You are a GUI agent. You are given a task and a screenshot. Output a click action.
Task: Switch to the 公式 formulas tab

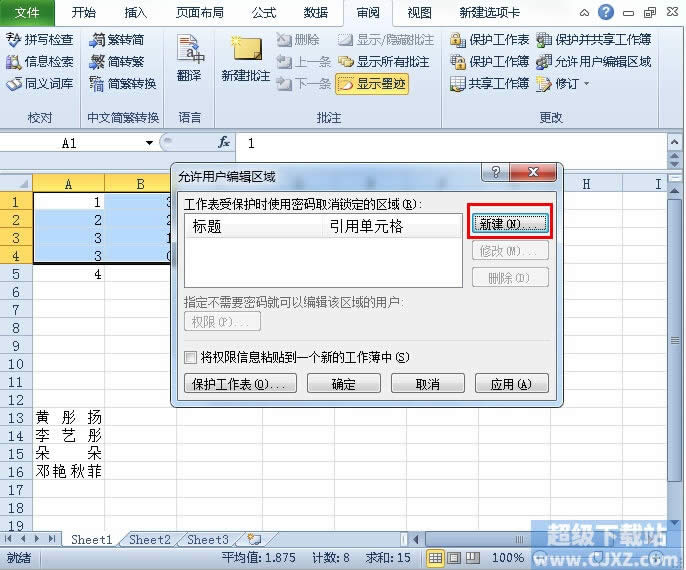click(x=264, y=13)
